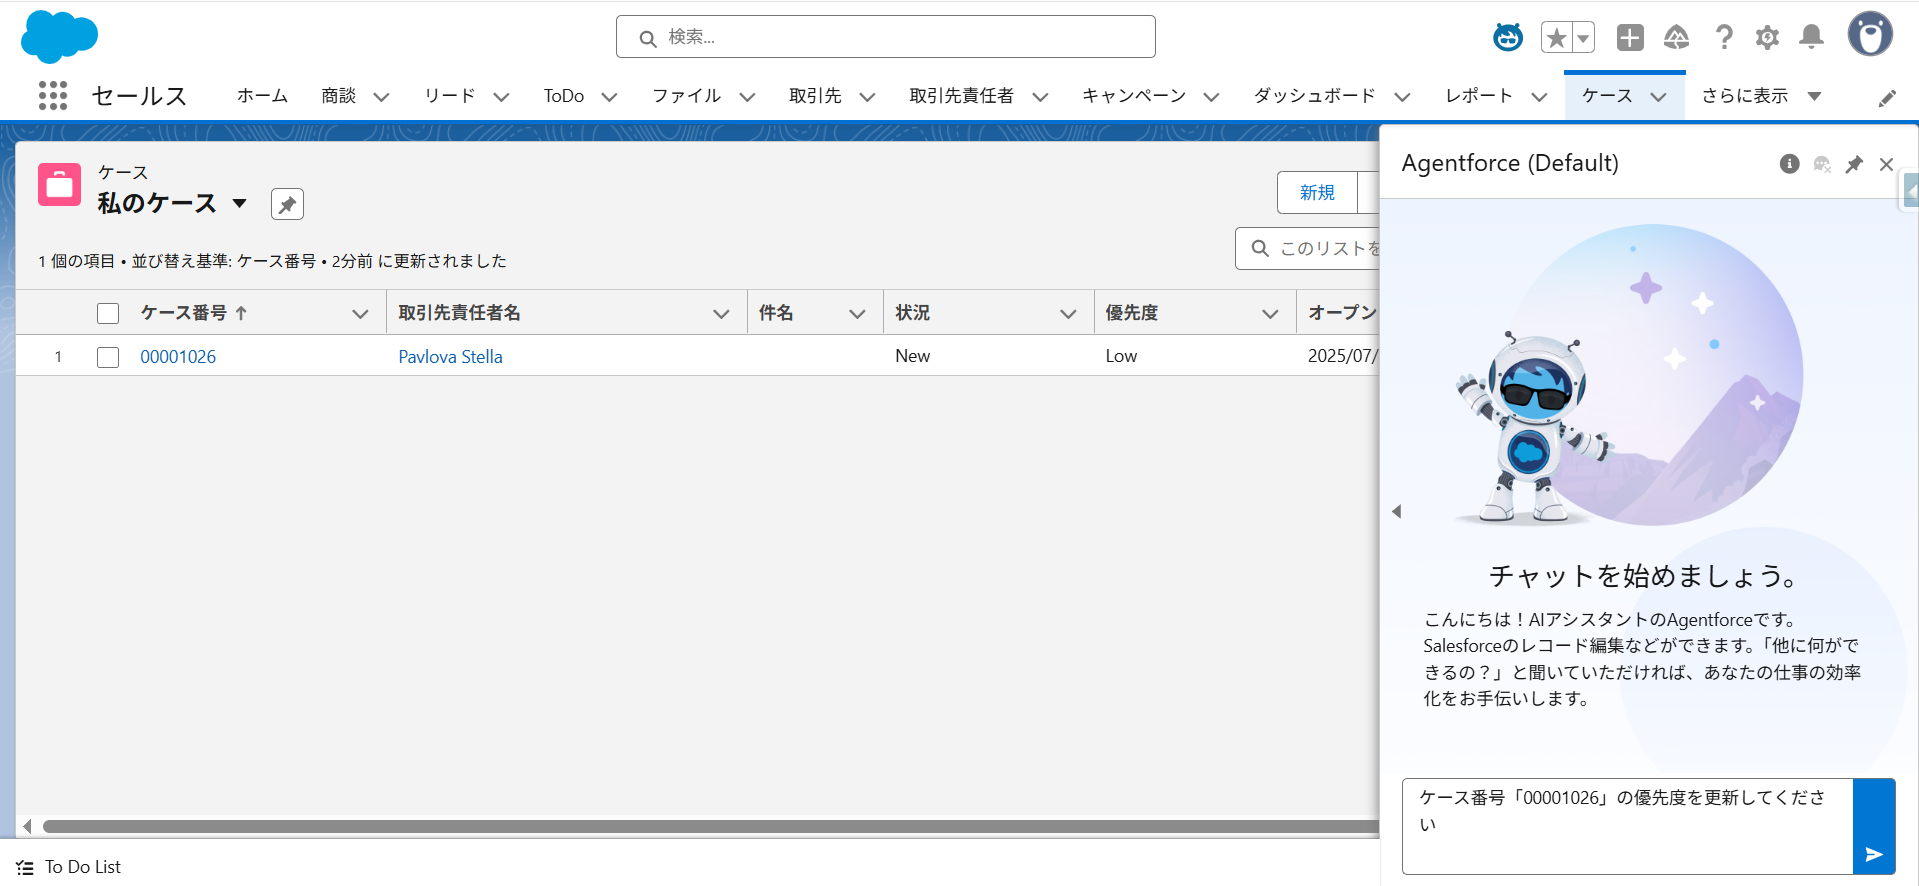The height and width of the screenshot is (886, 1919).
Task: Click the magnifier in global search box
Action: 648,38
